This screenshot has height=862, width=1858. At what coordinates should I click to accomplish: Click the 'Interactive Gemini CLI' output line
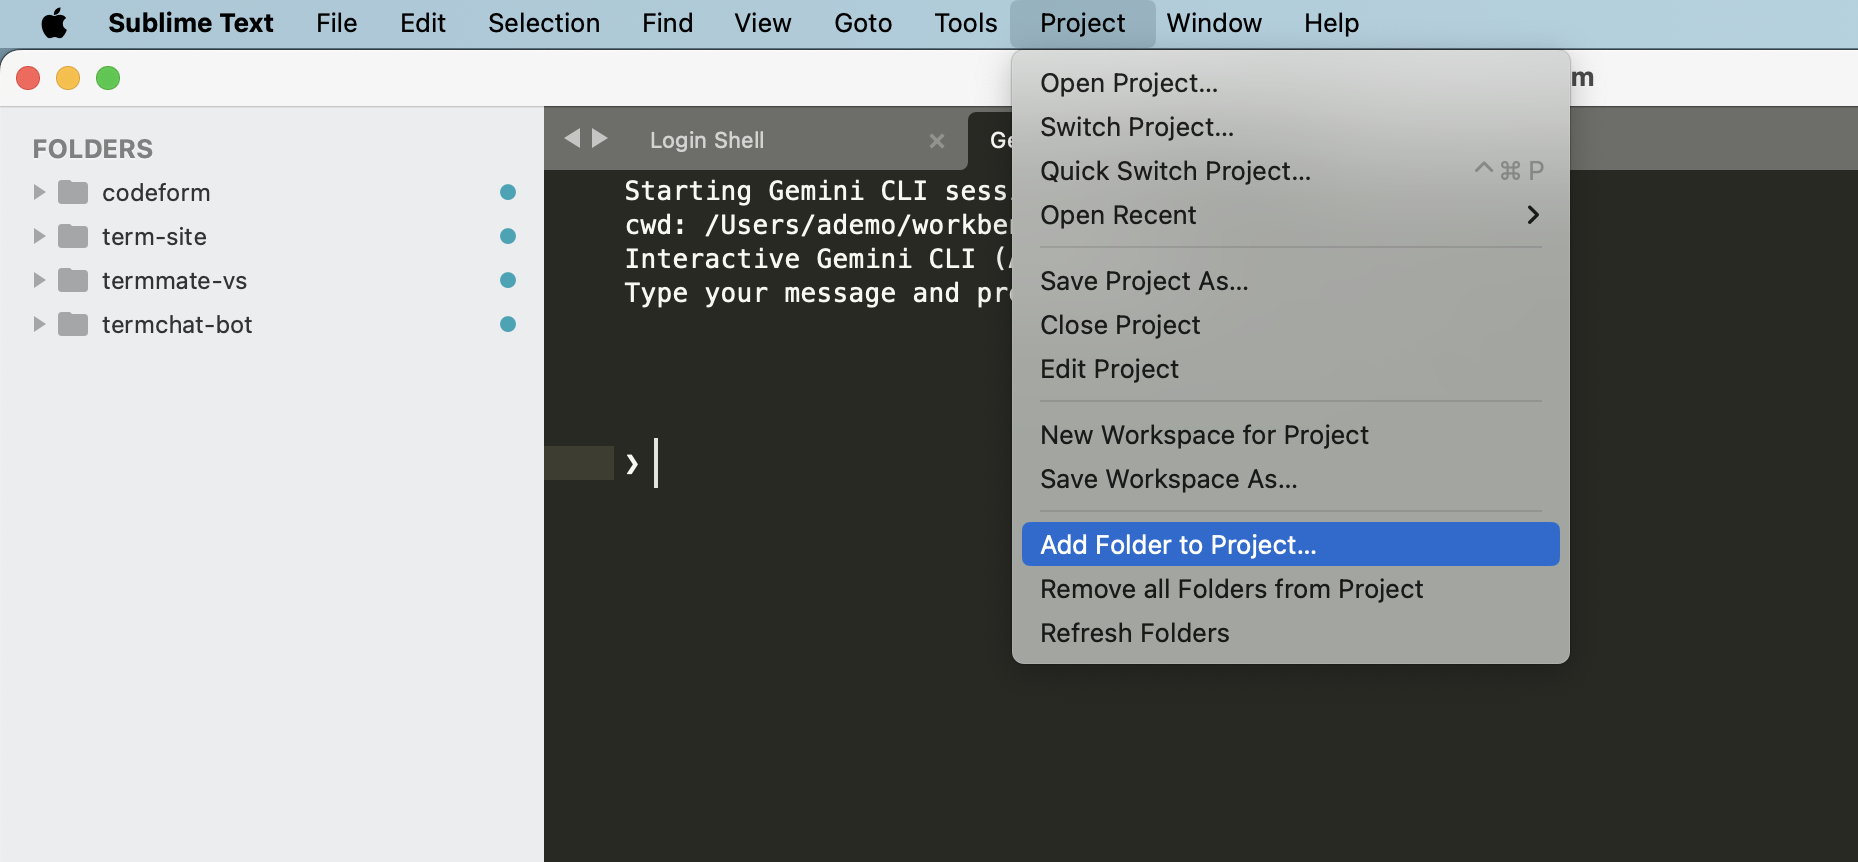(817, 259)
